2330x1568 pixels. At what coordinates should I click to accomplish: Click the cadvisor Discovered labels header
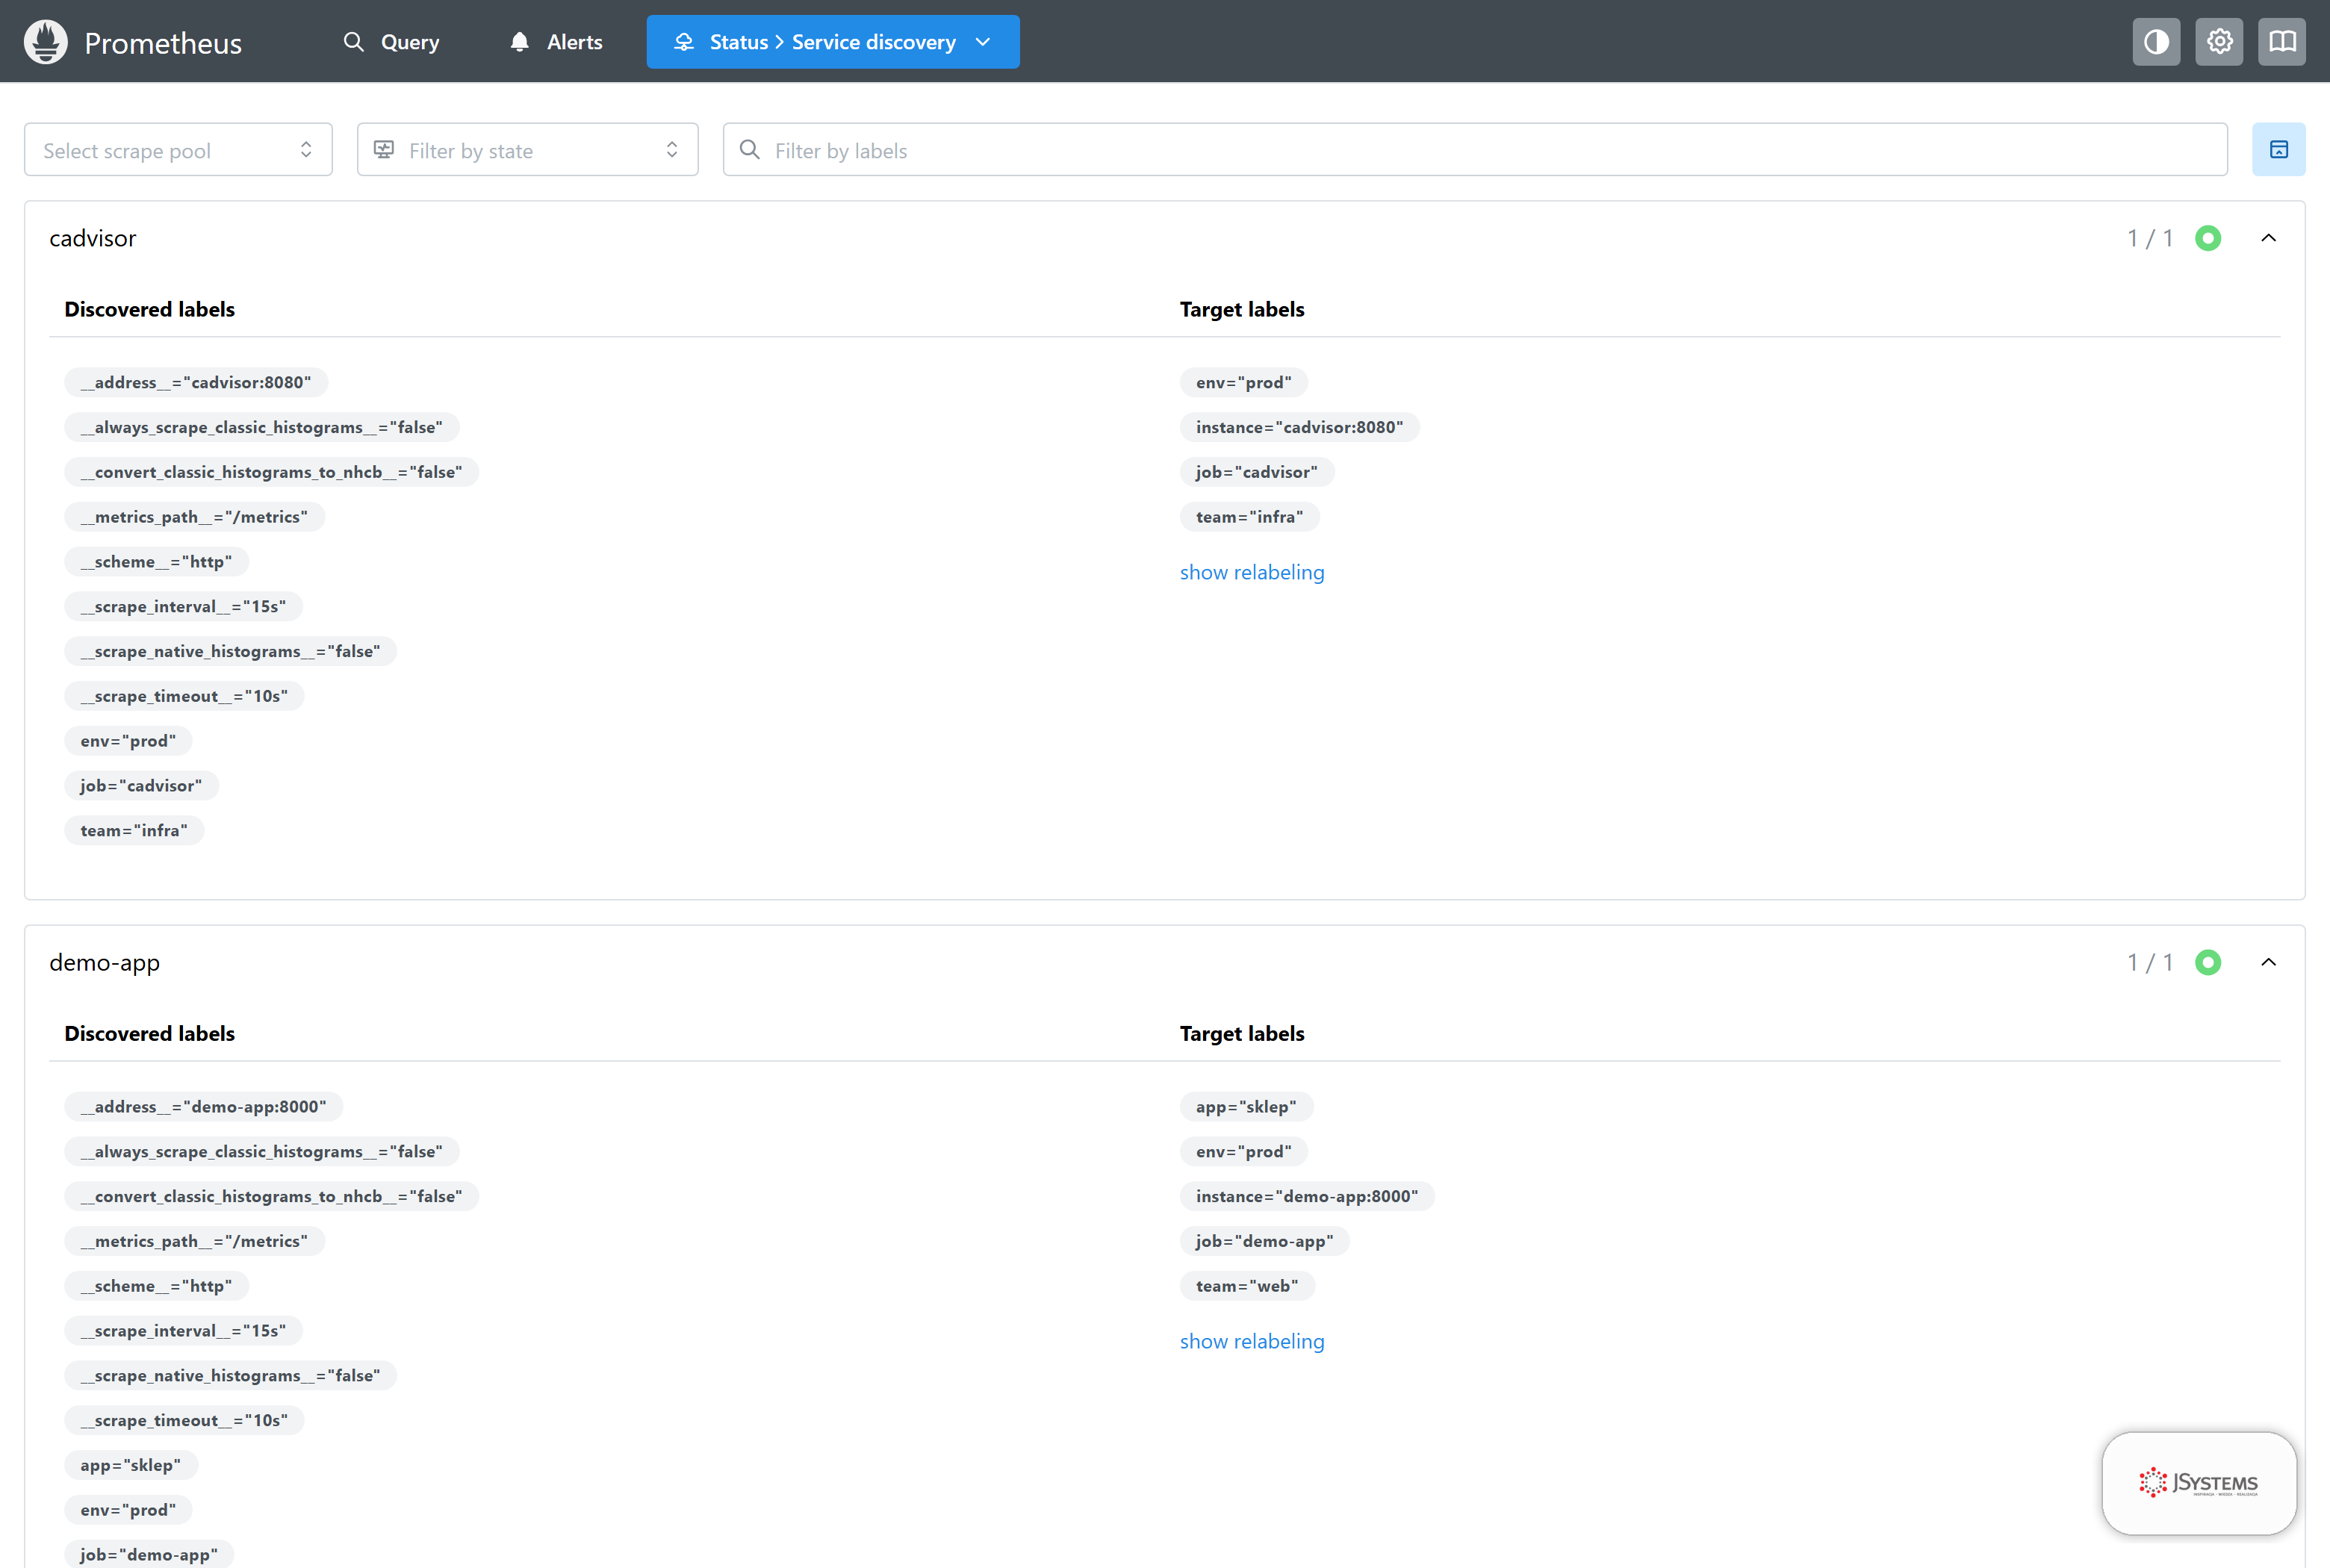[150, 309]
